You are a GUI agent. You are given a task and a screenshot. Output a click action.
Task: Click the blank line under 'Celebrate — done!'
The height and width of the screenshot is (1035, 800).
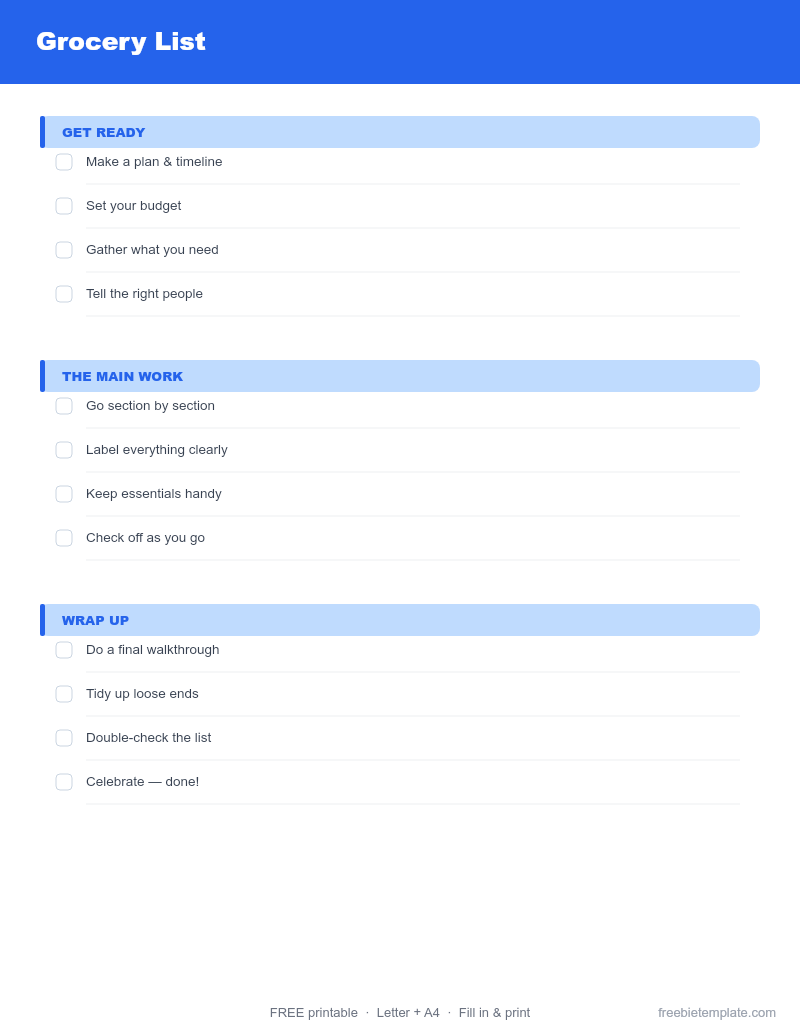pos(413,804)
